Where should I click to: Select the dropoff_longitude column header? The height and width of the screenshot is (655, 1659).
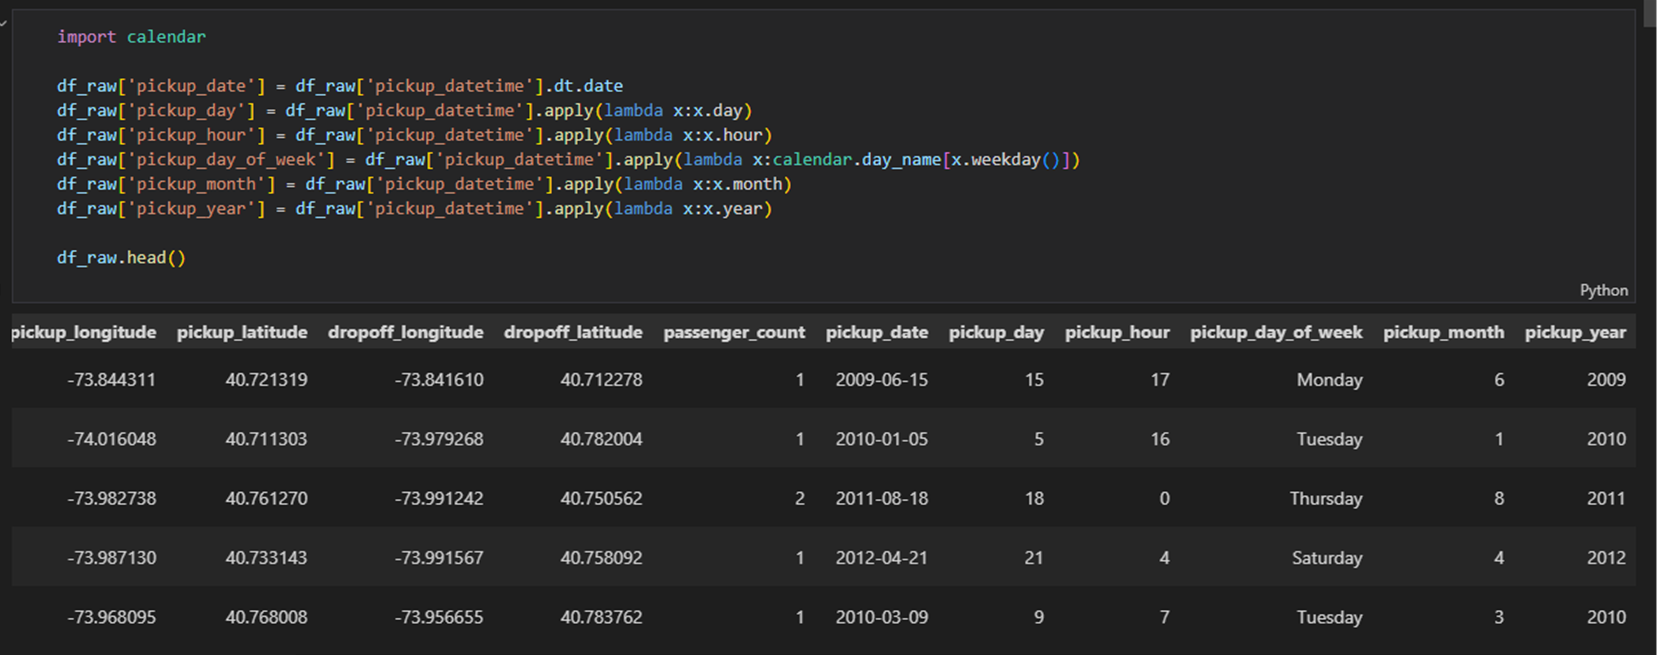coord(405,332)
